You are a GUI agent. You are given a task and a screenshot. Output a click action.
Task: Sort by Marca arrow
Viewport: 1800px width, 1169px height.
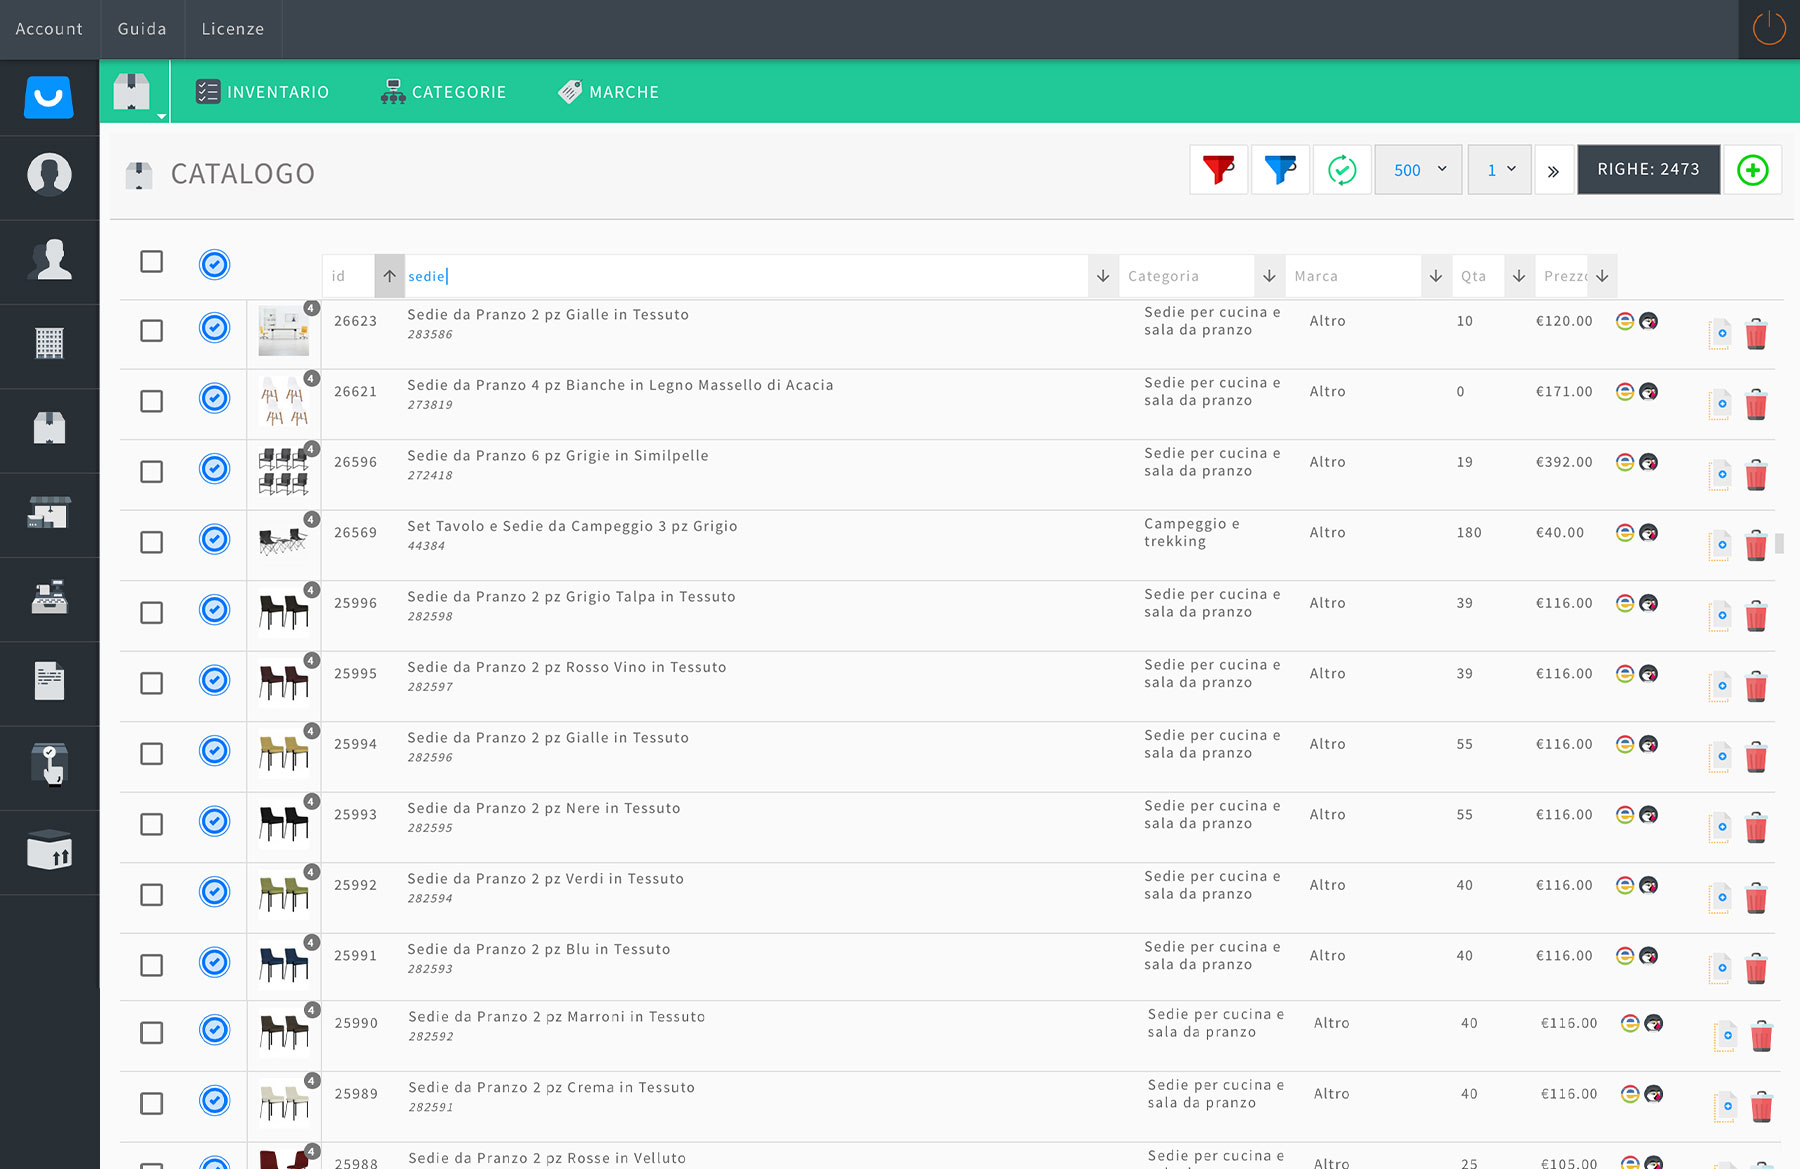tap(1436, 276)
